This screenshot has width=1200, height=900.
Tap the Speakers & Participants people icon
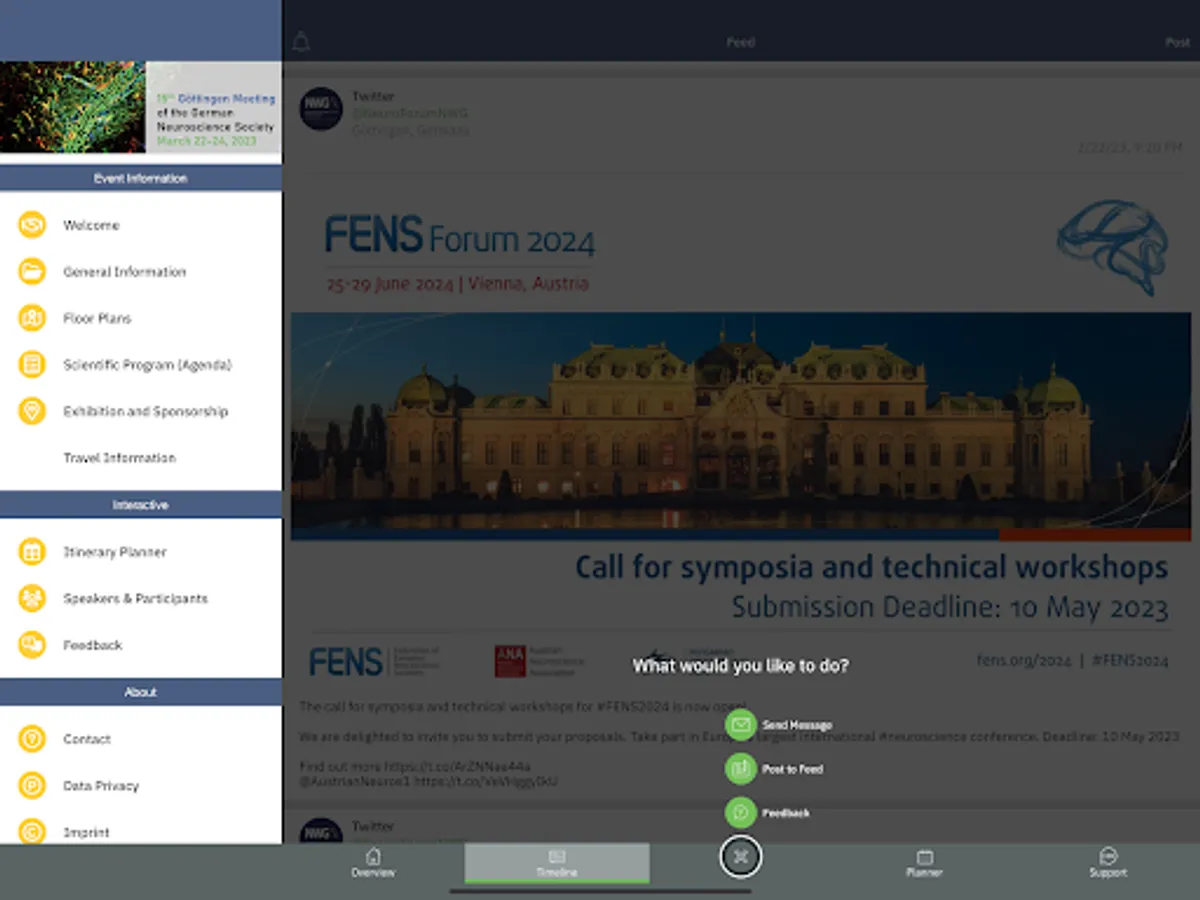[x=32, y=598]
